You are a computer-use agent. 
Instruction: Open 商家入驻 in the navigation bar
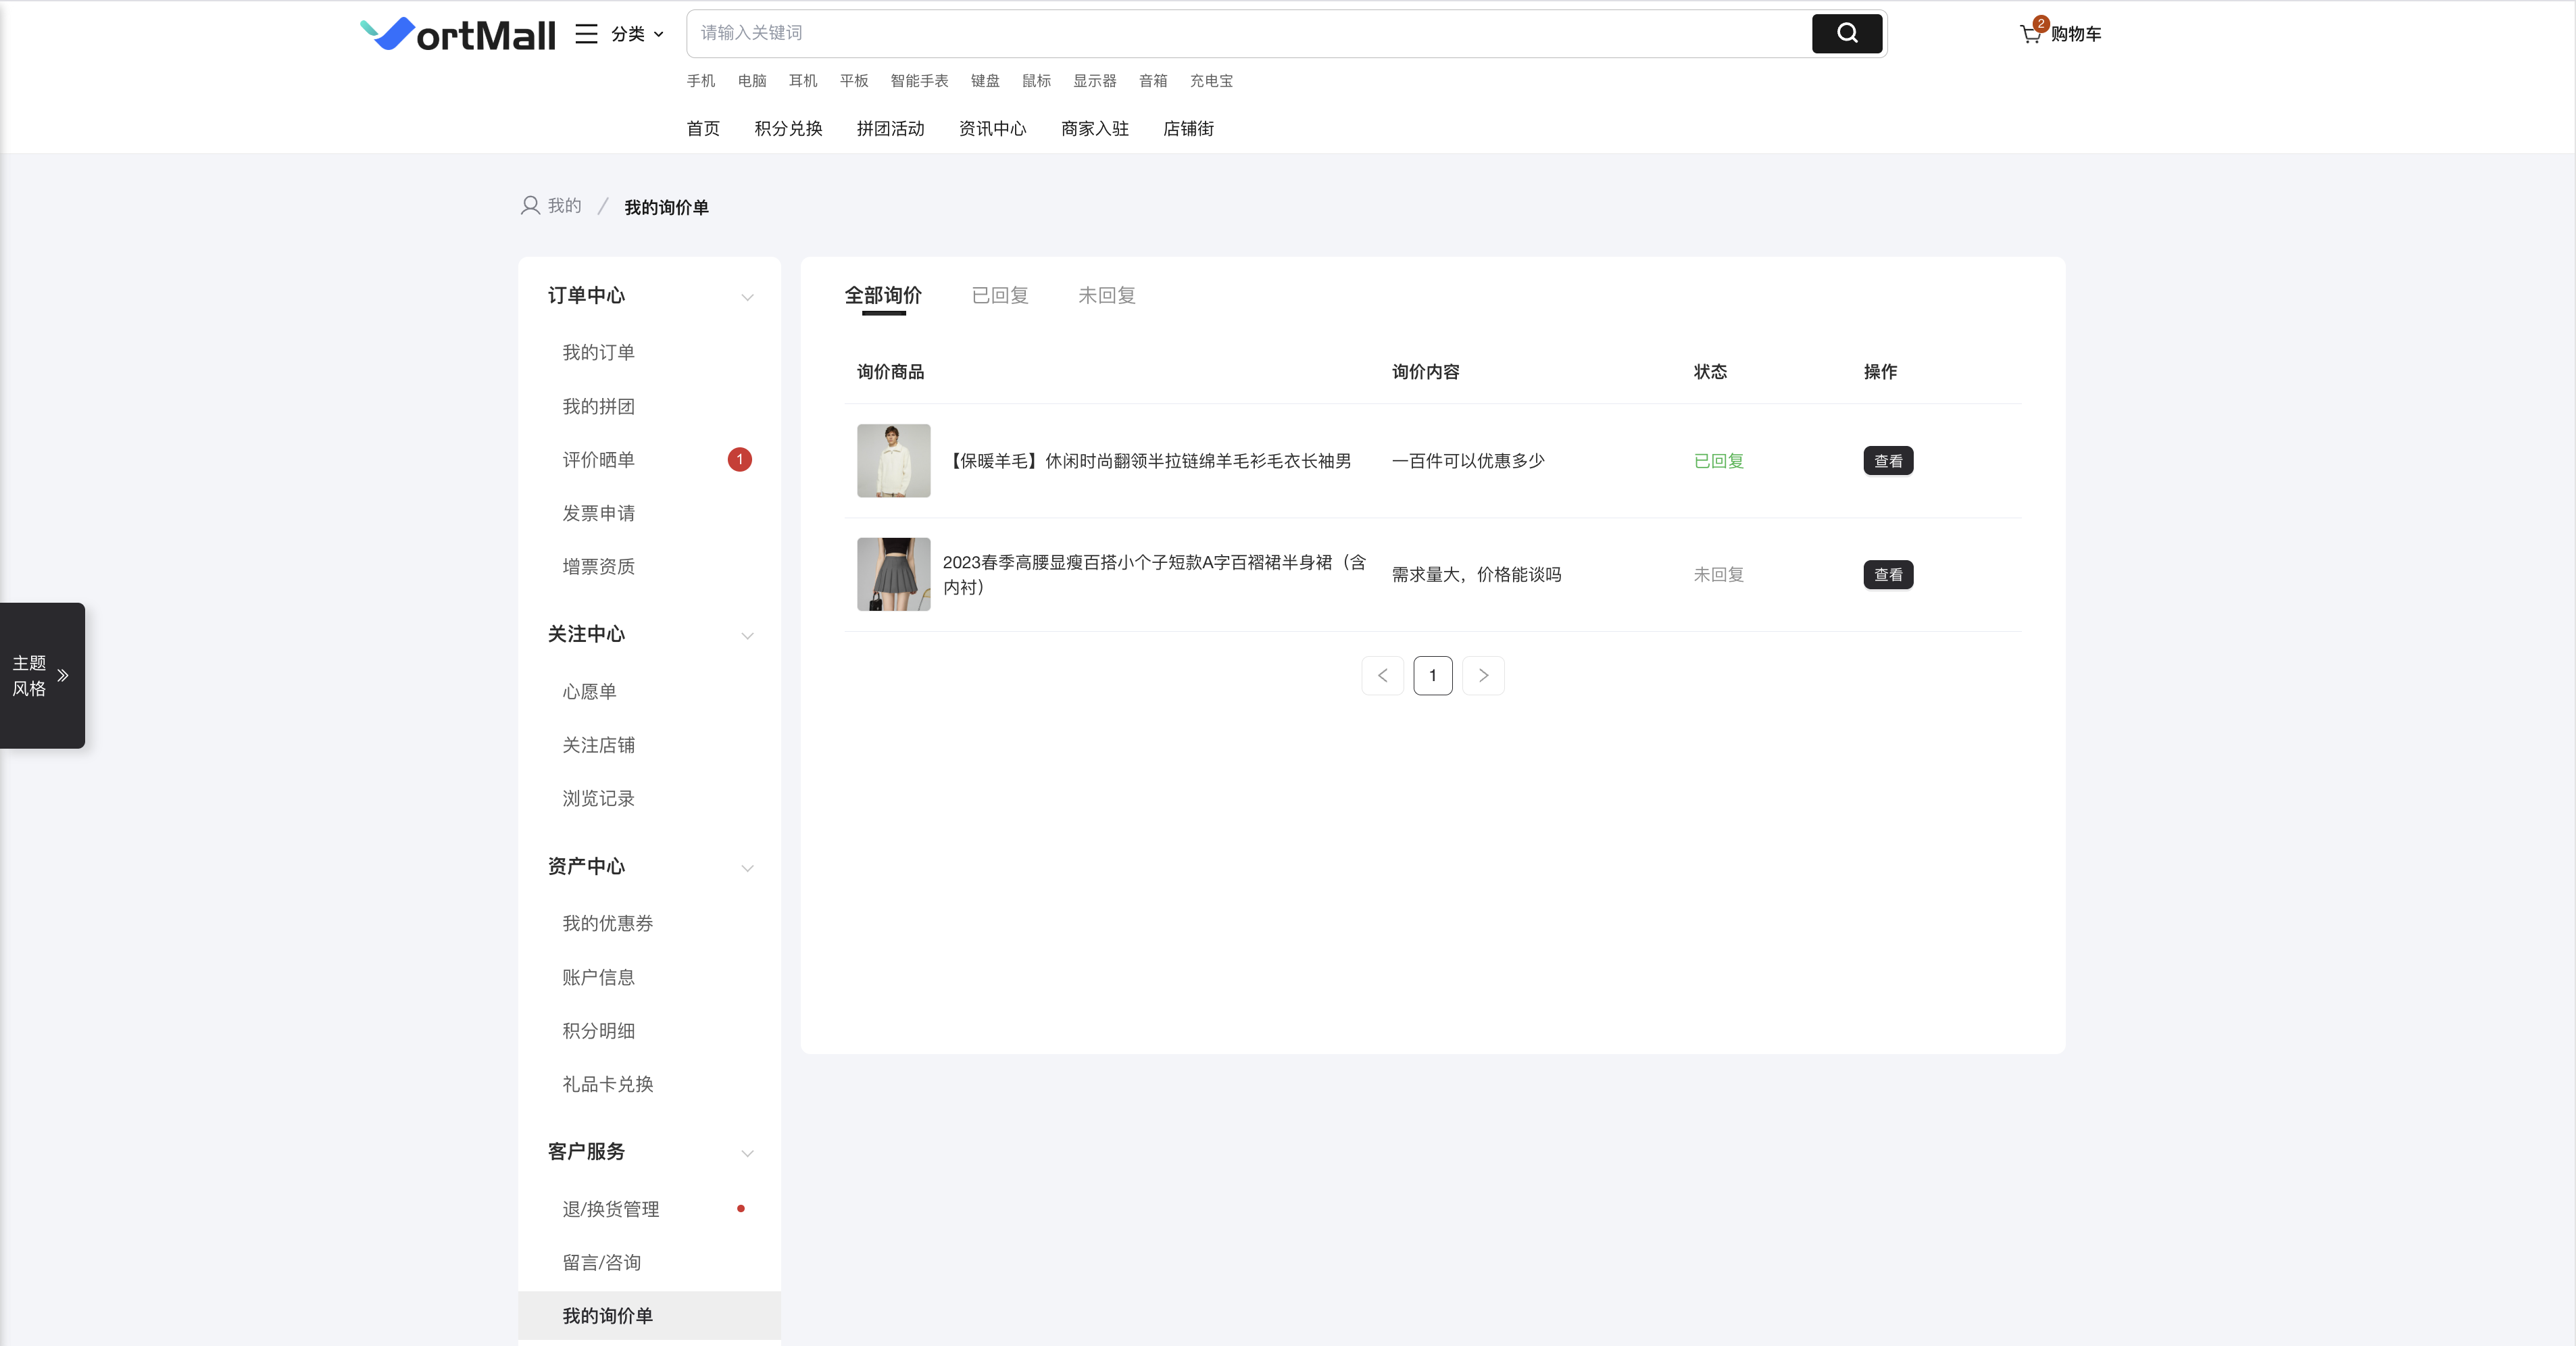(1095, 128)
